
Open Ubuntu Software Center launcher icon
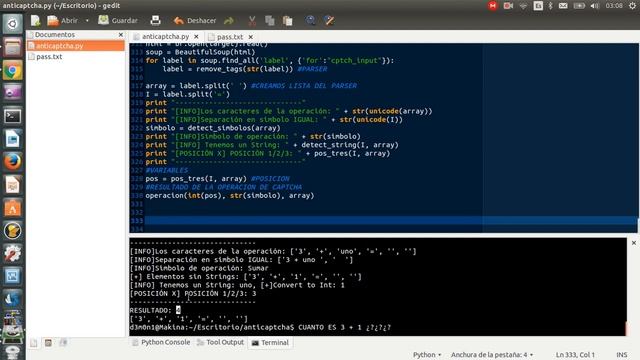12,208
